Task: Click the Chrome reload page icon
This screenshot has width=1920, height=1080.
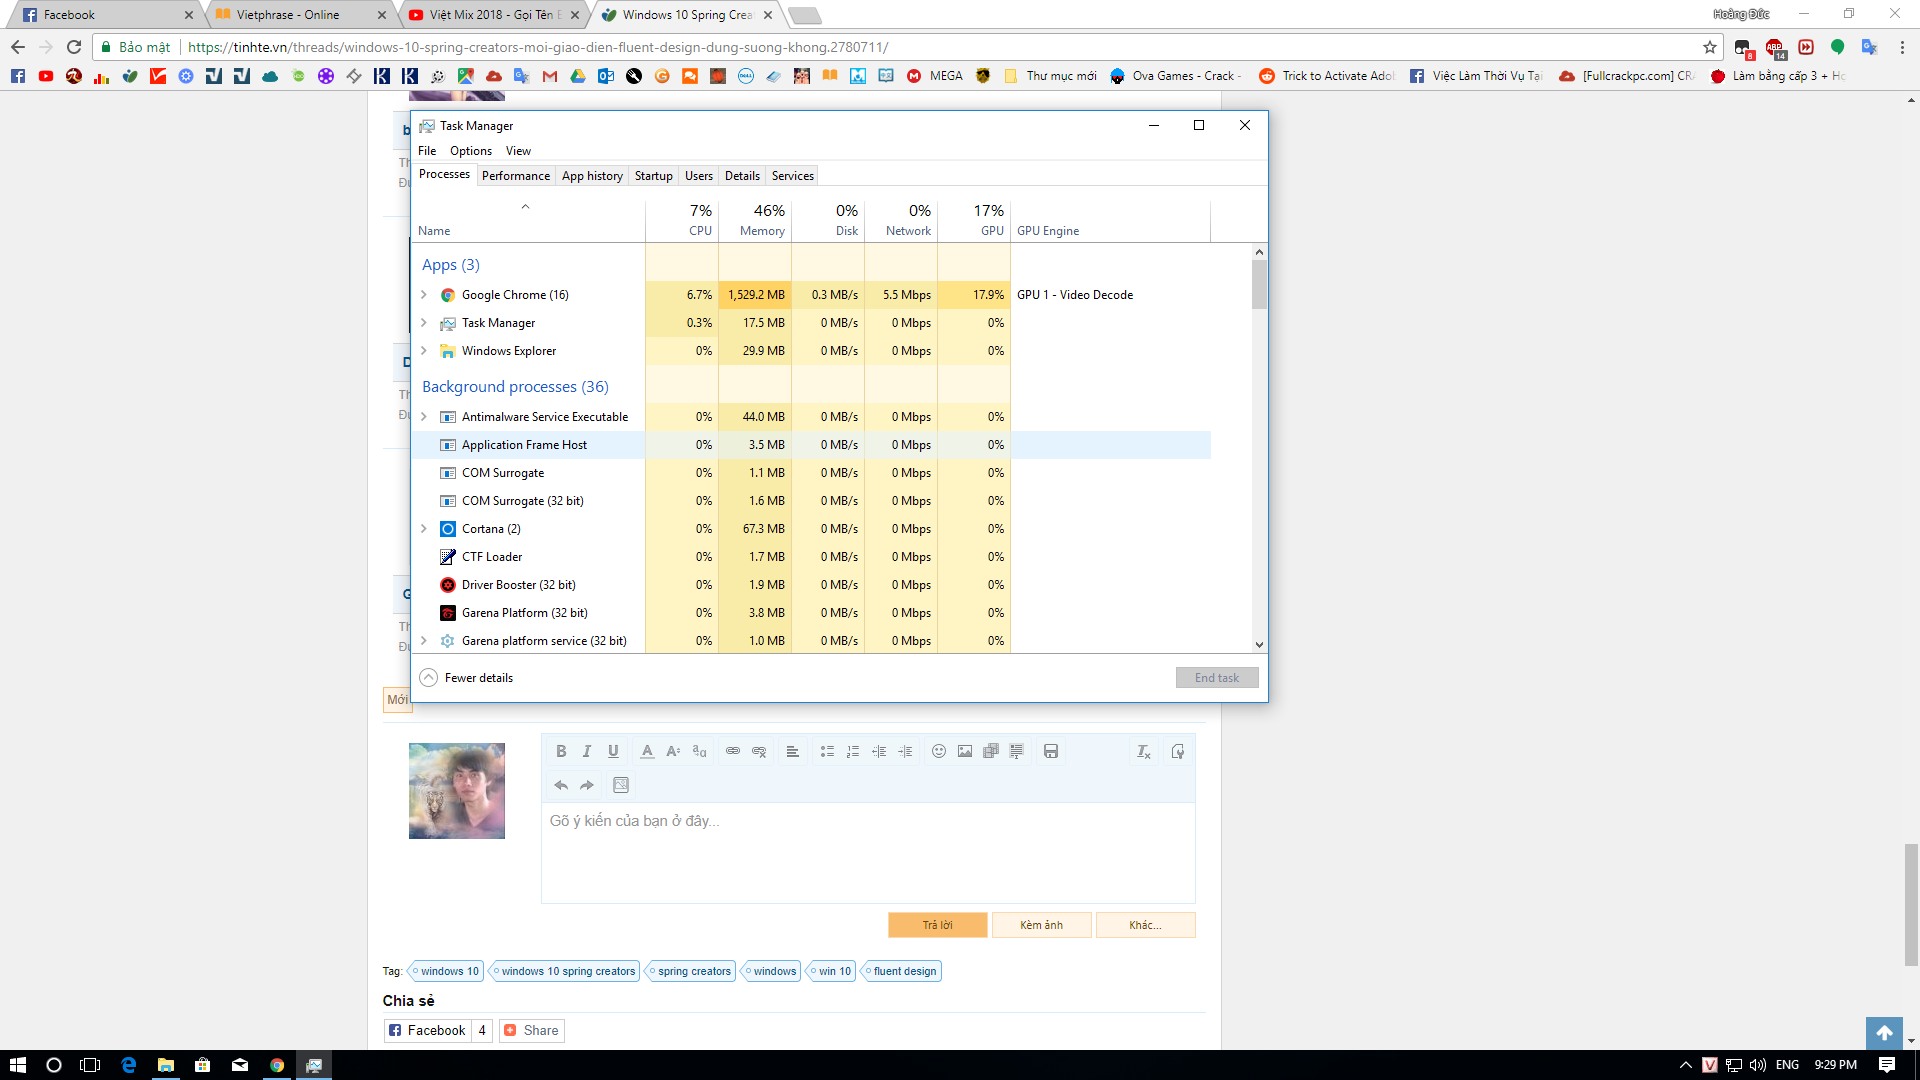Action: (74, 47)
